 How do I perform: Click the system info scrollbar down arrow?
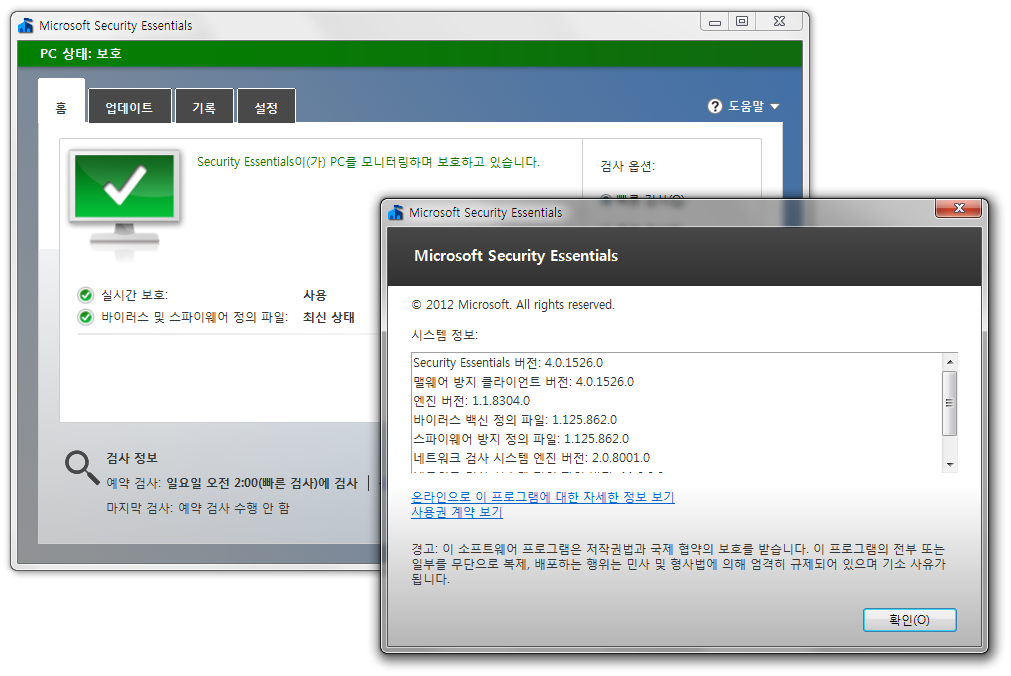pos(950,464)
